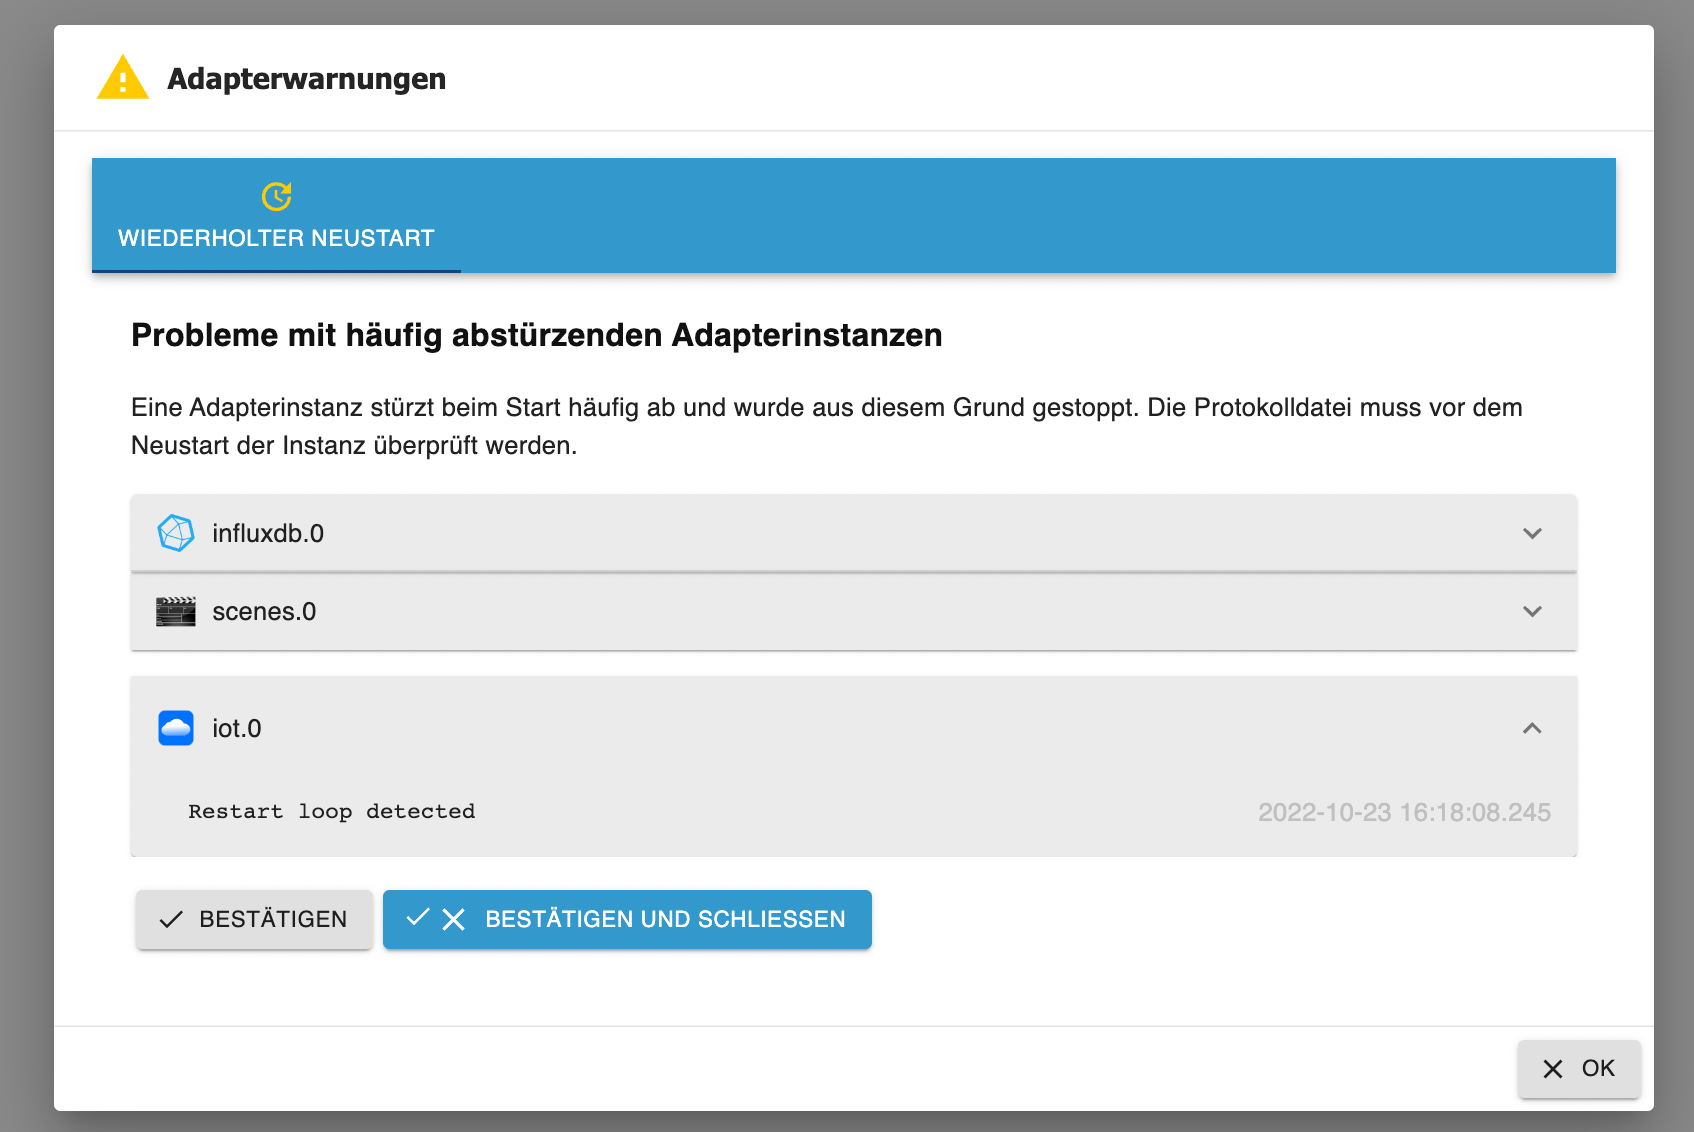Viewport: 1694px width, 1132px height.
Task: Click the yellow warning triangle icon
Action: coord(122,78)
